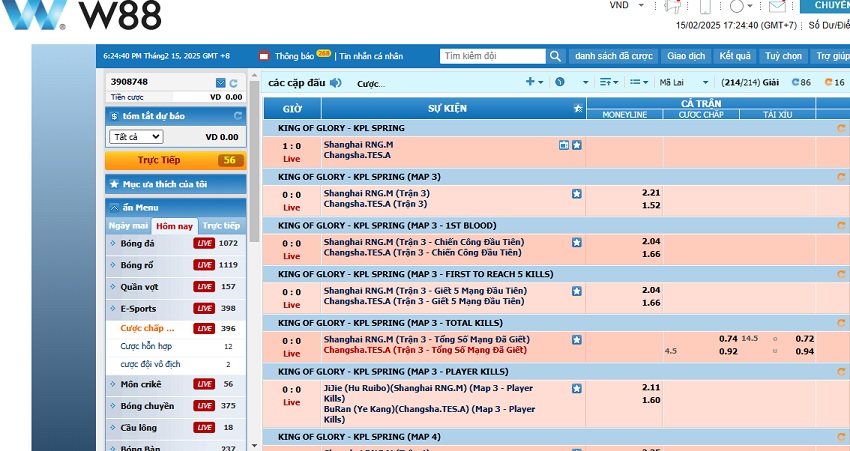850x451 pixels.
Task: Bet moneyline 2.21 on Shanghai RNG.M (Trận 3)
Action: pos(651,192)
